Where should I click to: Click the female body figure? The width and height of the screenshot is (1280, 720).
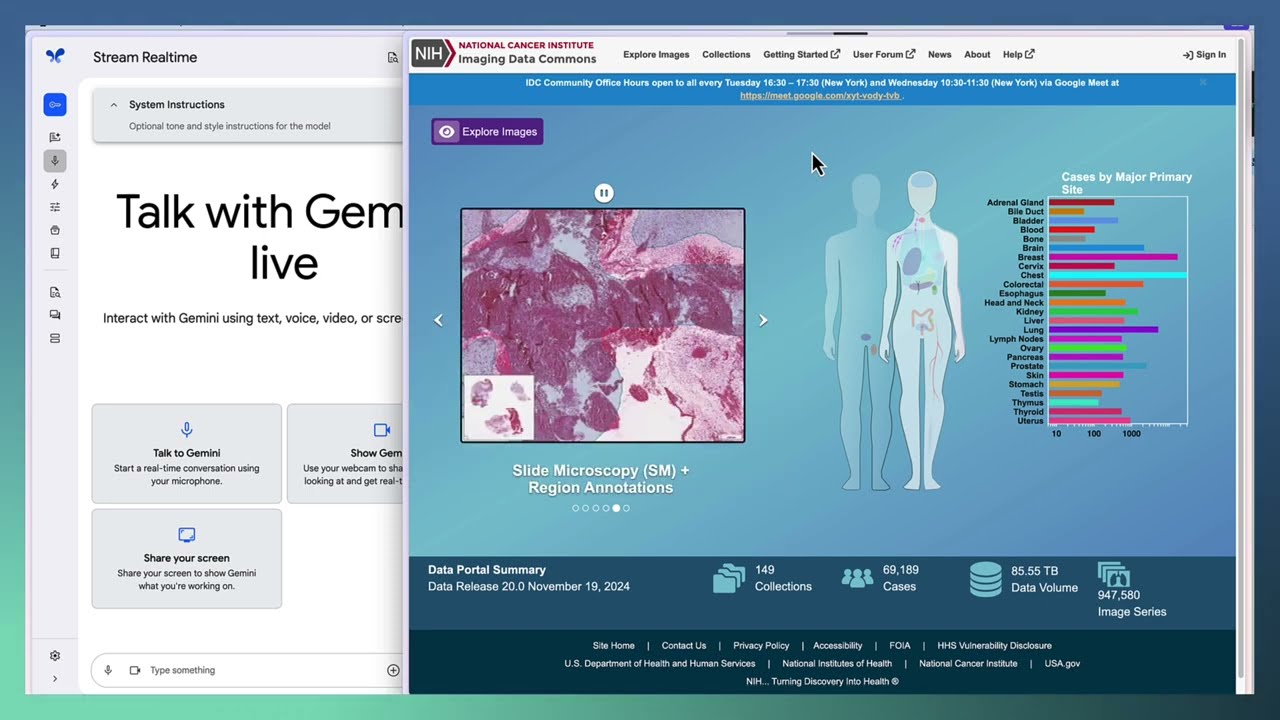(921, 330)
